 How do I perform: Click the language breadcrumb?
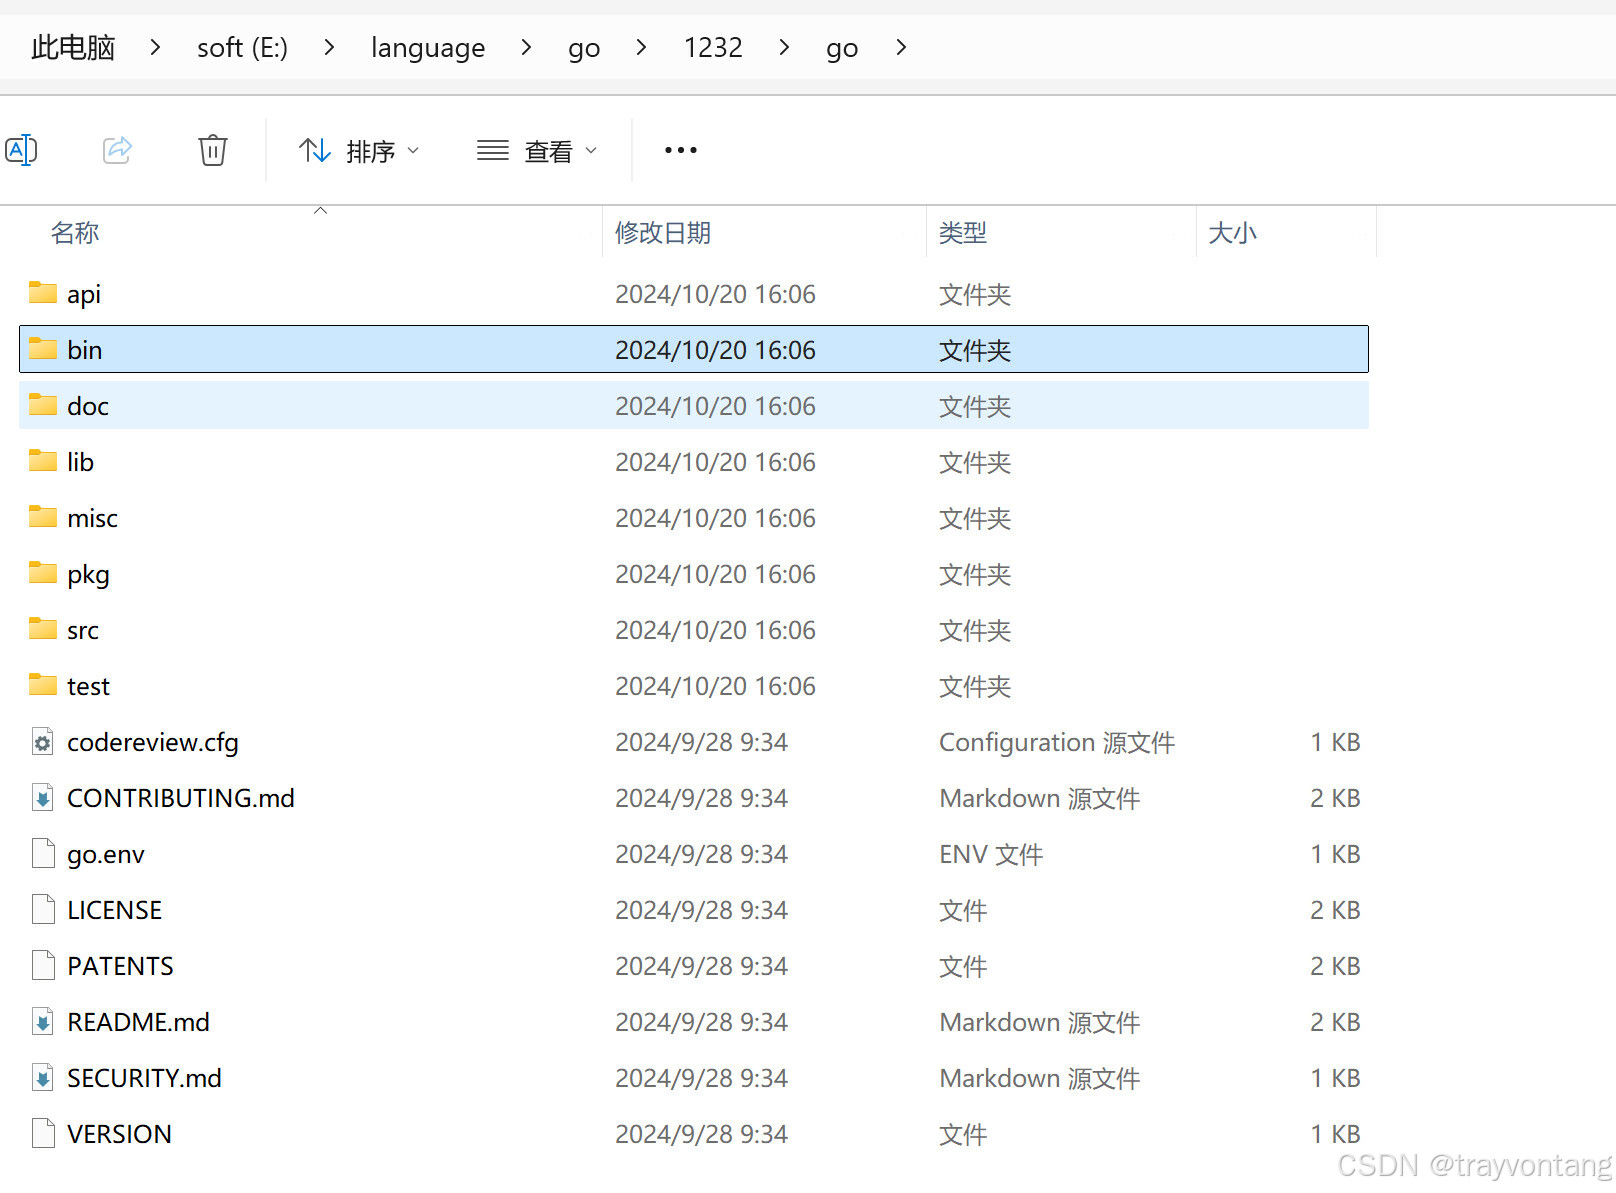point(428,47)
